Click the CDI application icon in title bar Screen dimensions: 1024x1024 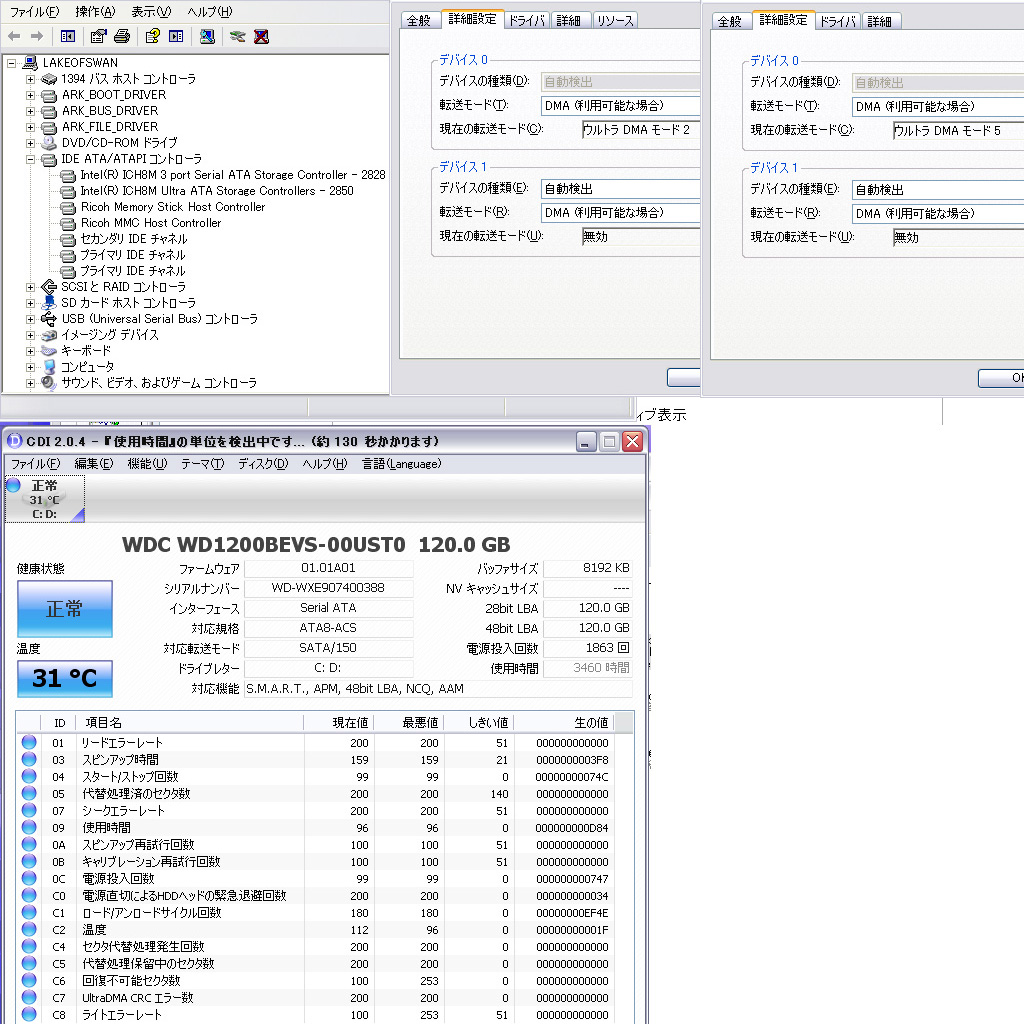coord(14,441)
